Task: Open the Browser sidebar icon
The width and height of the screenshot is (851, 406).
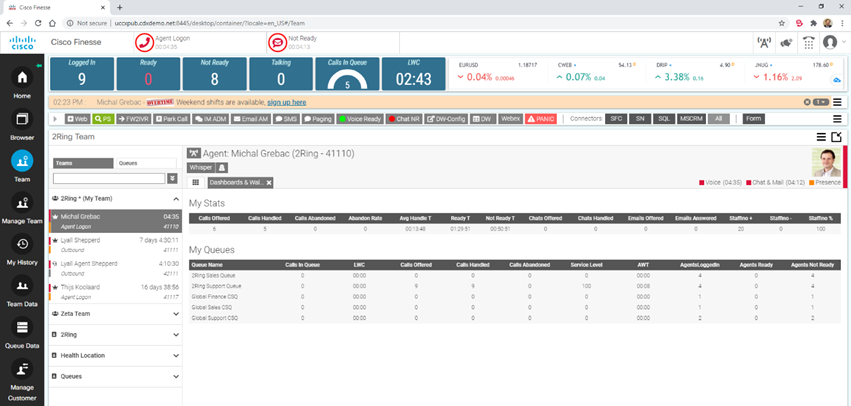Action: [22, 119]
